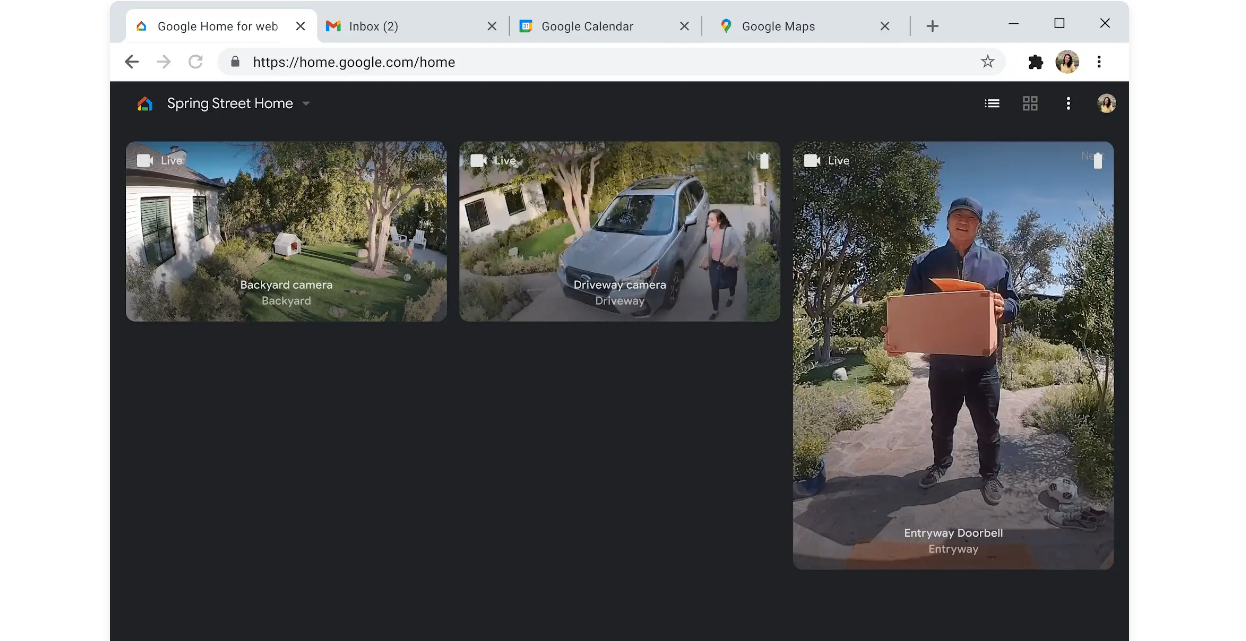1246x641 pixels.
Task: Switch to grid view layout
Action: point(1030,103)
